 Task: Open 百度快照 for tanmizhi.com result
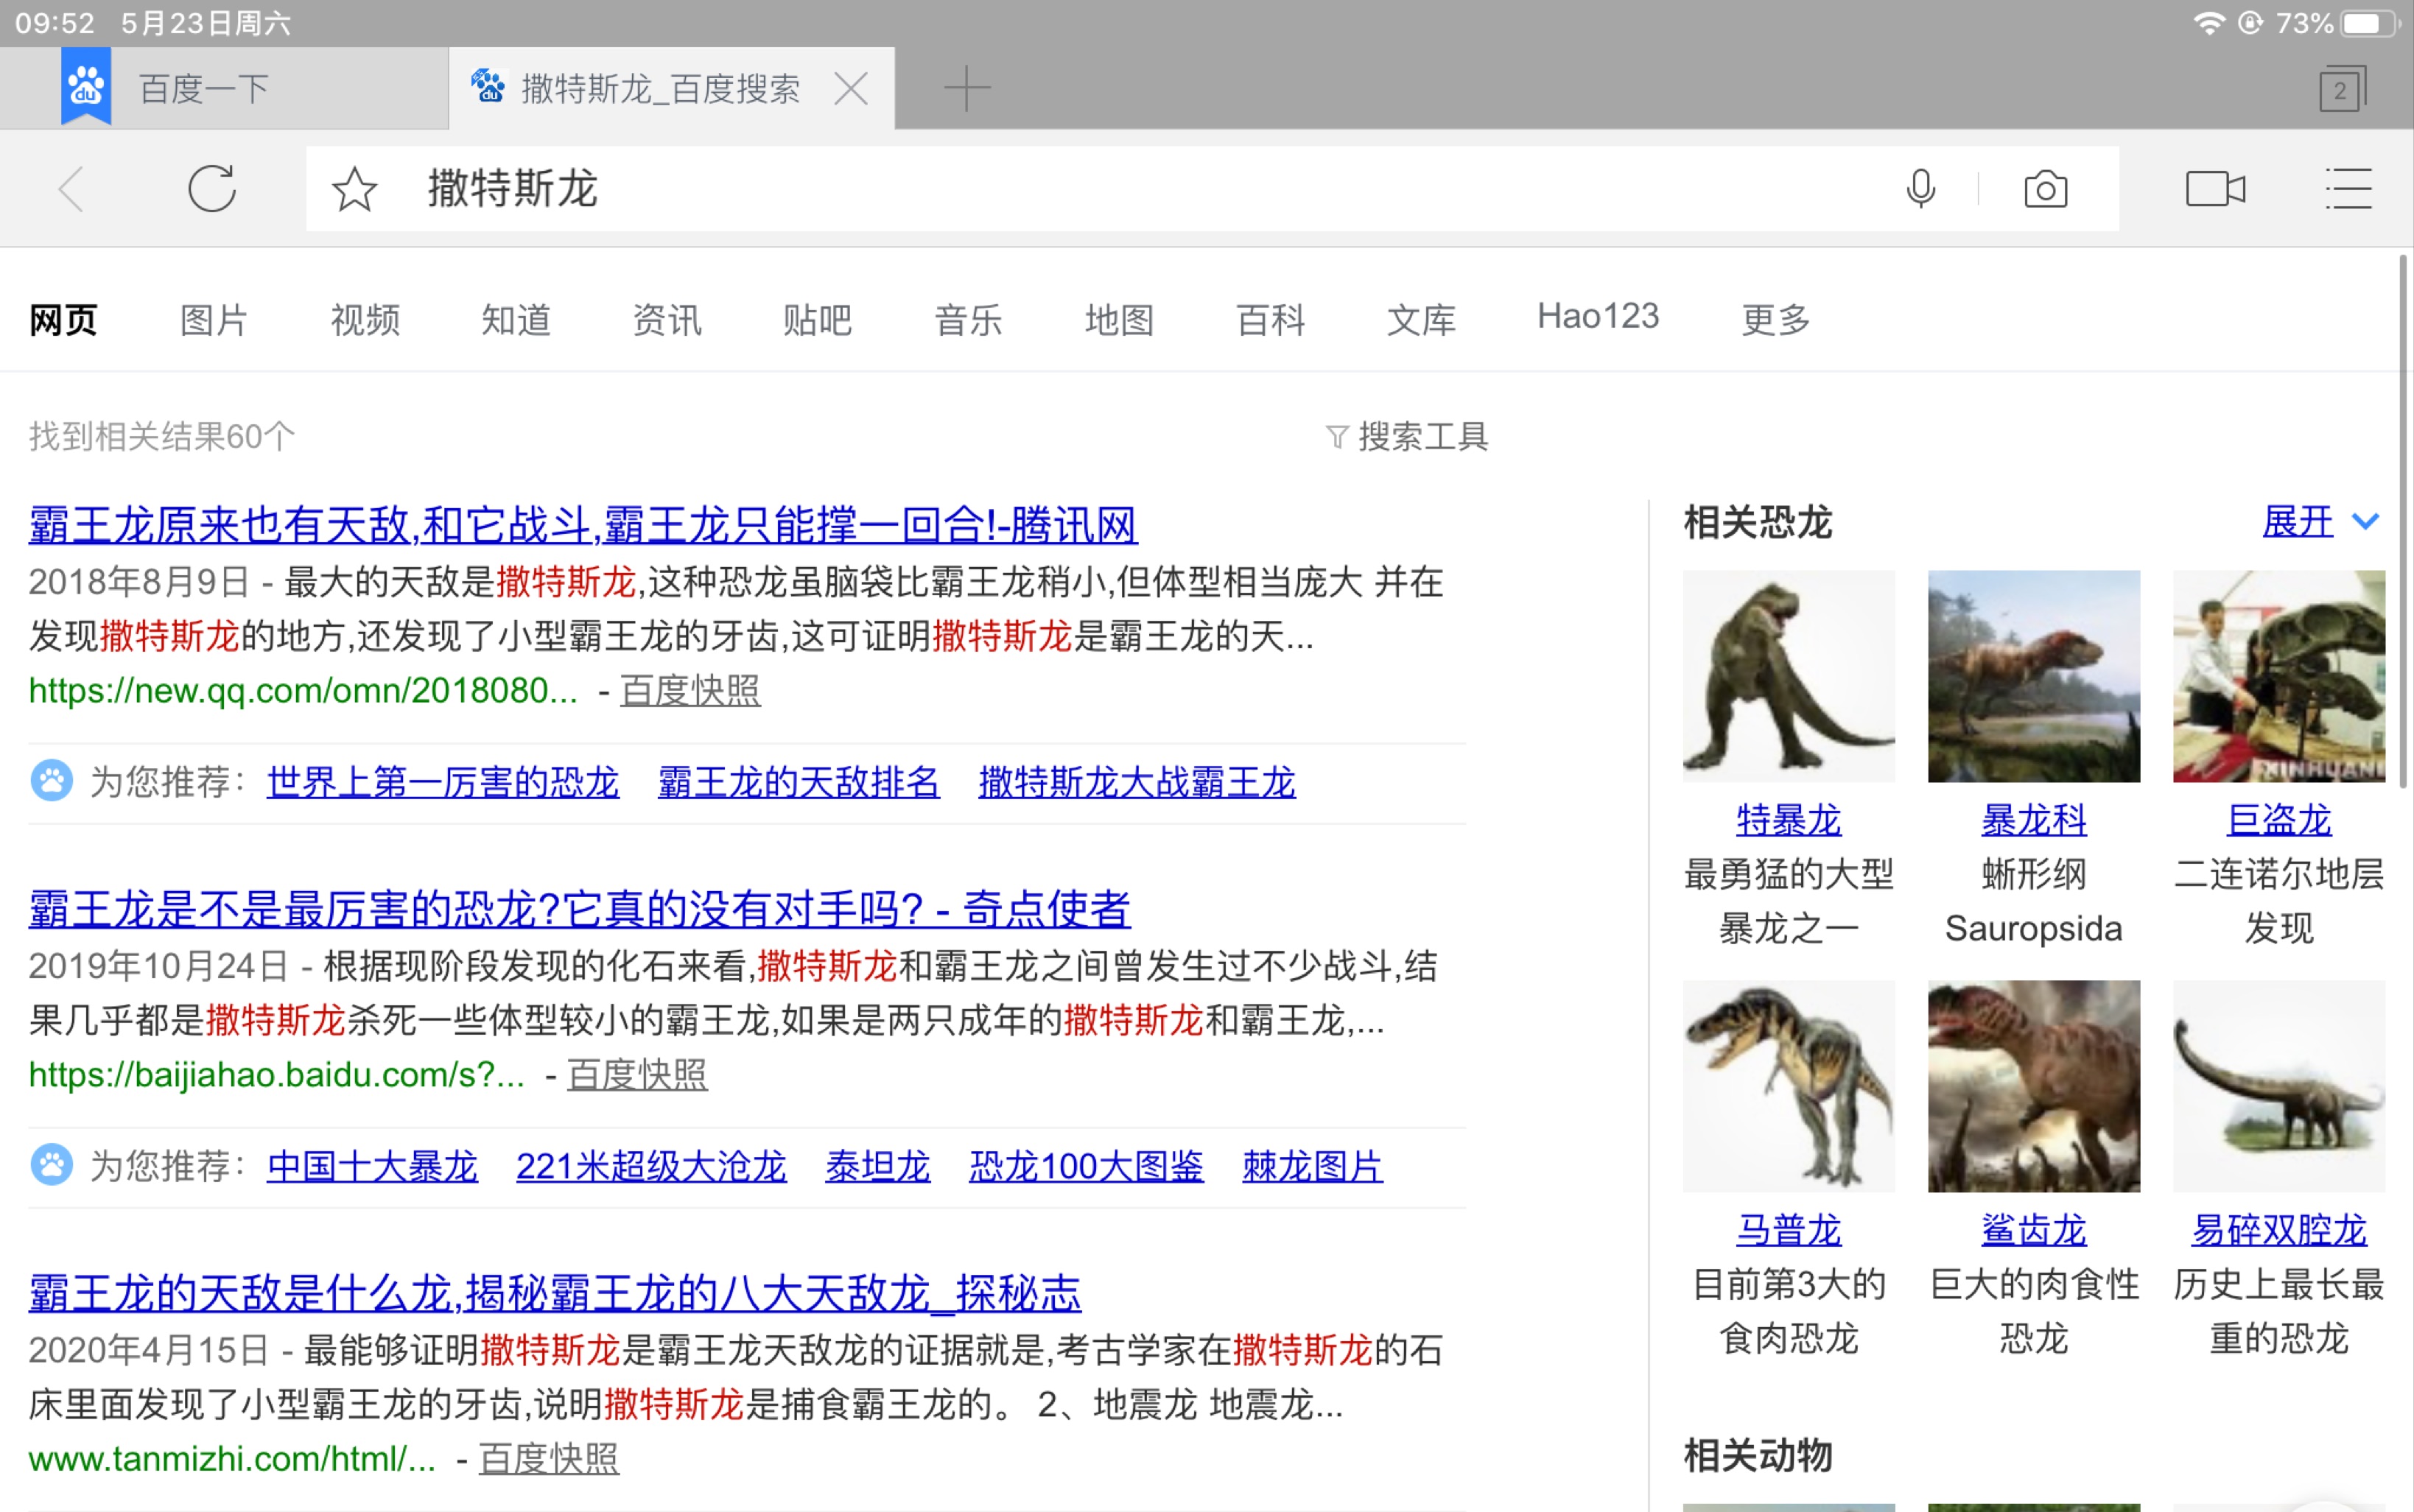(548, 1458)
